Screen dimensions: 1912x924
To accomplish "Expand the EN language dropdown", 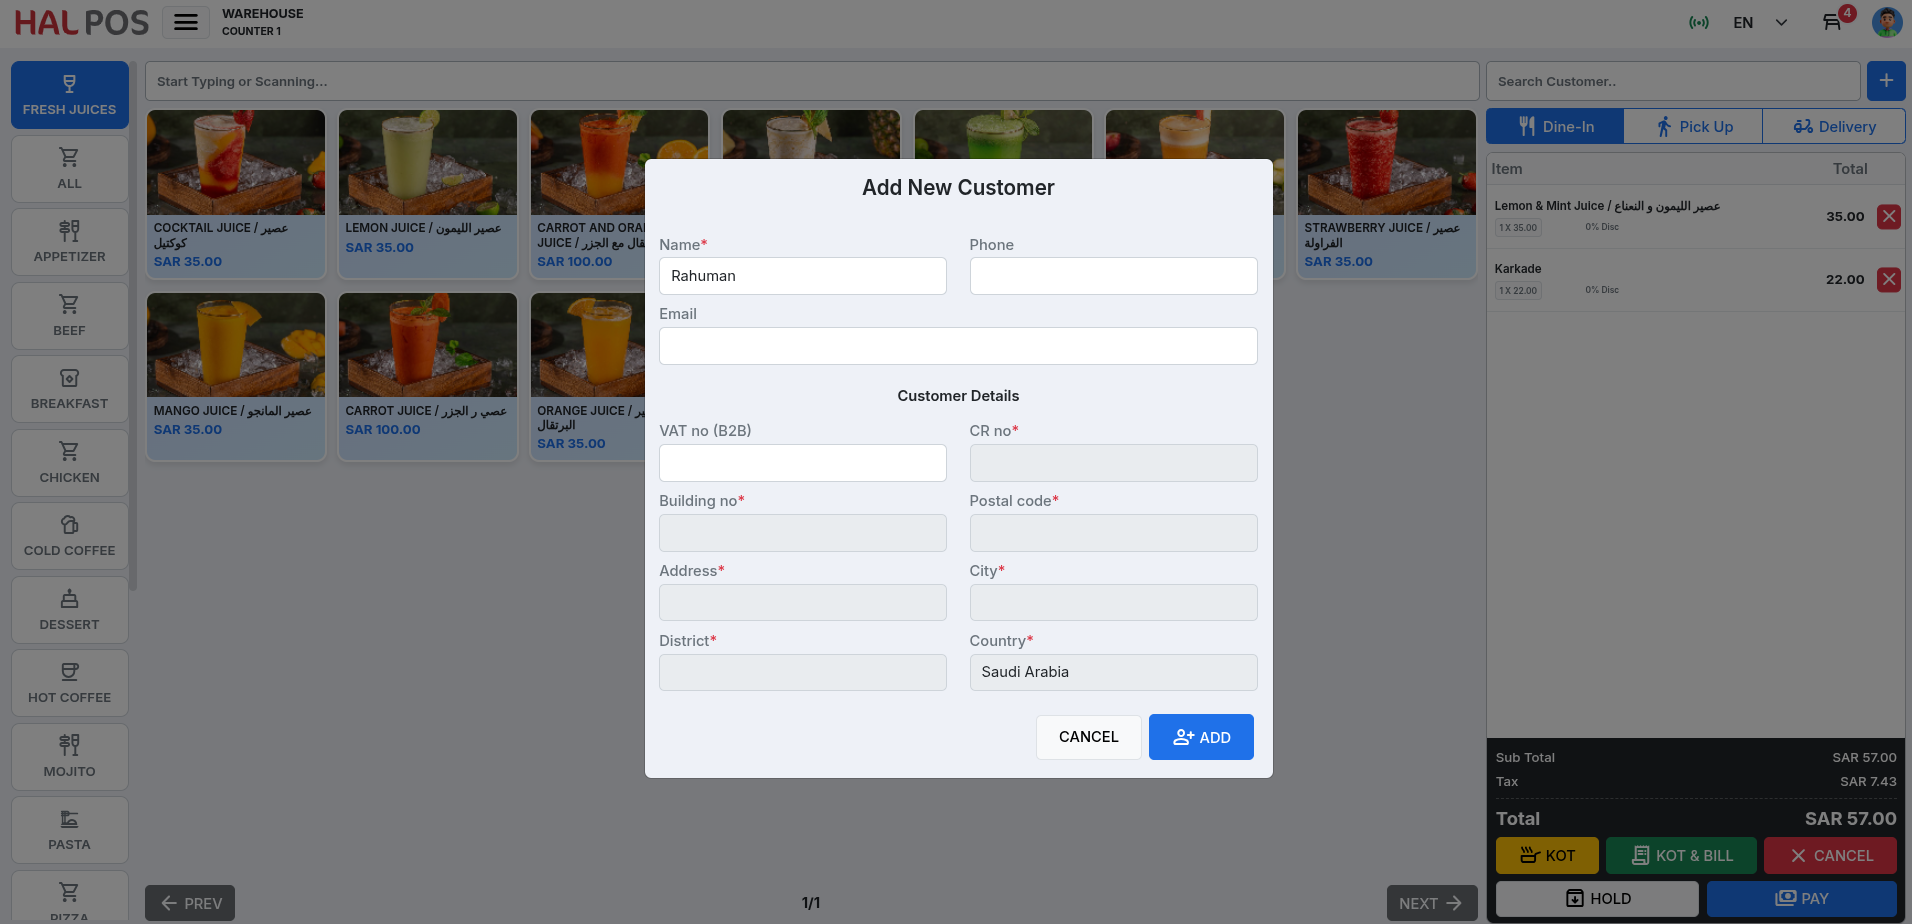I will pyautogui.click(x=1760, y=22).
